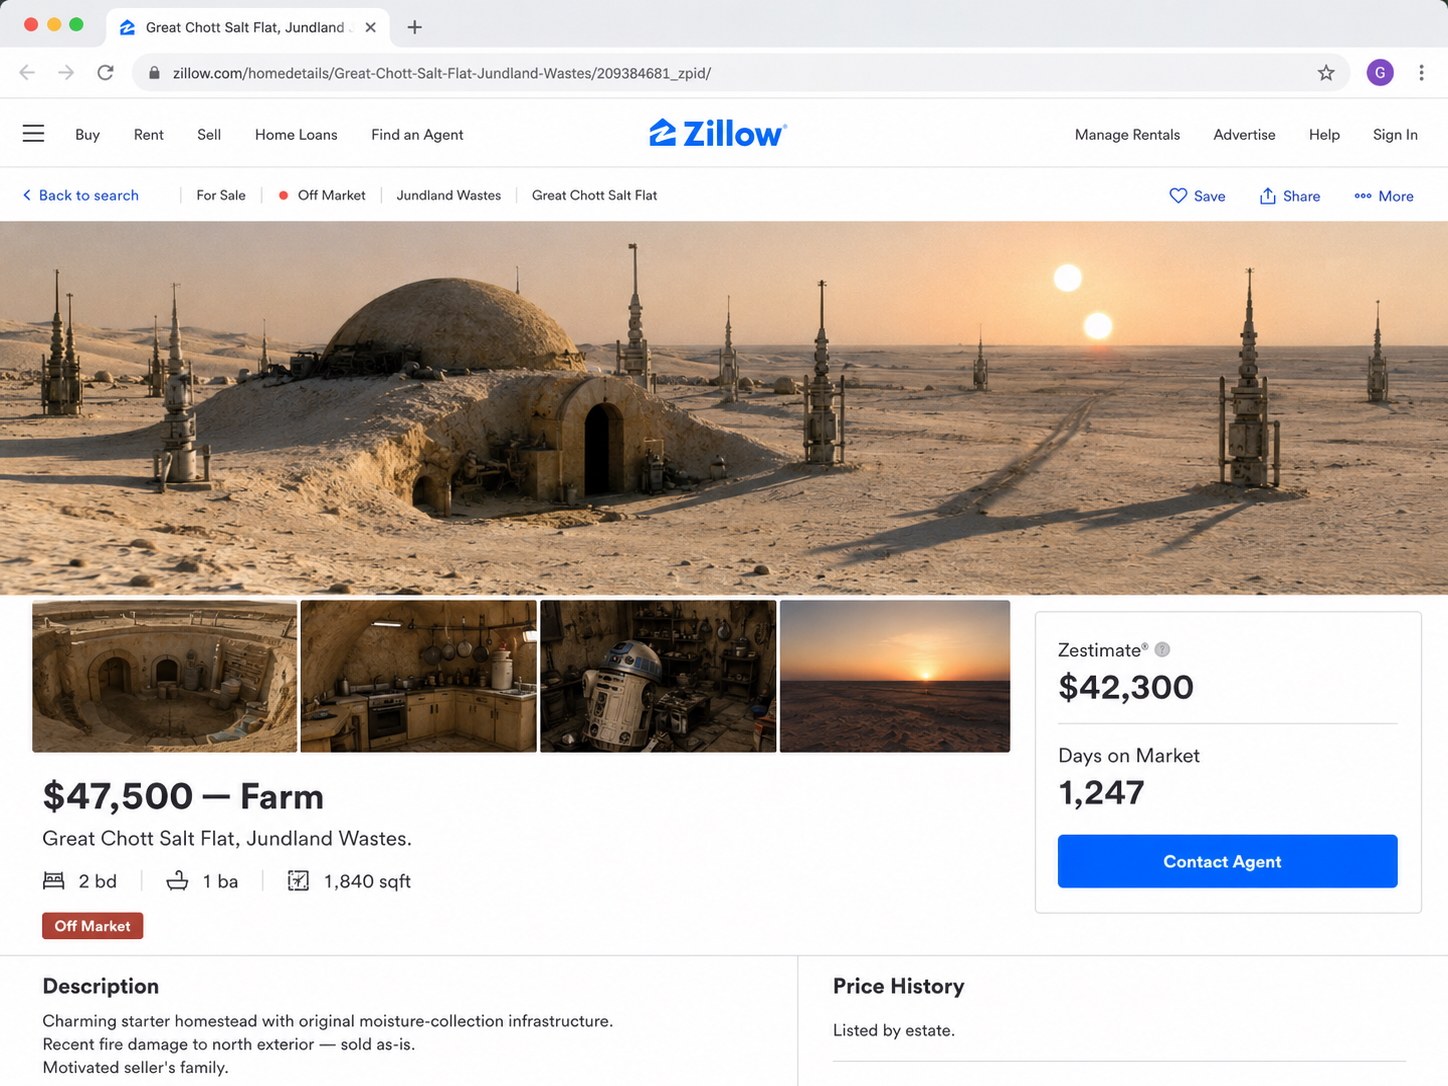Open the Rent menu
Image resolution: width=1448 pixels, height=1086 pixels.
point(148,134)
